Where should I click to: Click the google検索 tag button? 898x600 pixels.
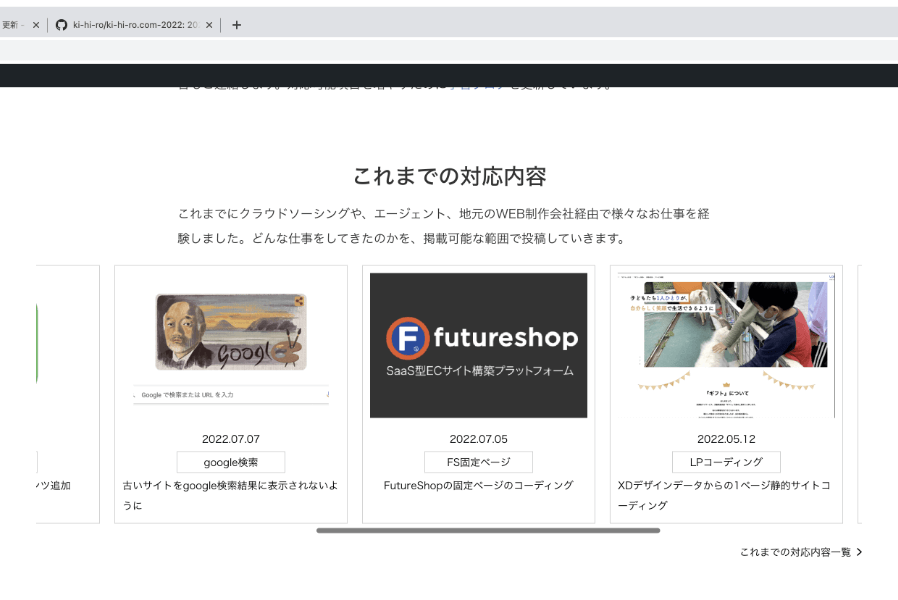(x=231, y=462)
